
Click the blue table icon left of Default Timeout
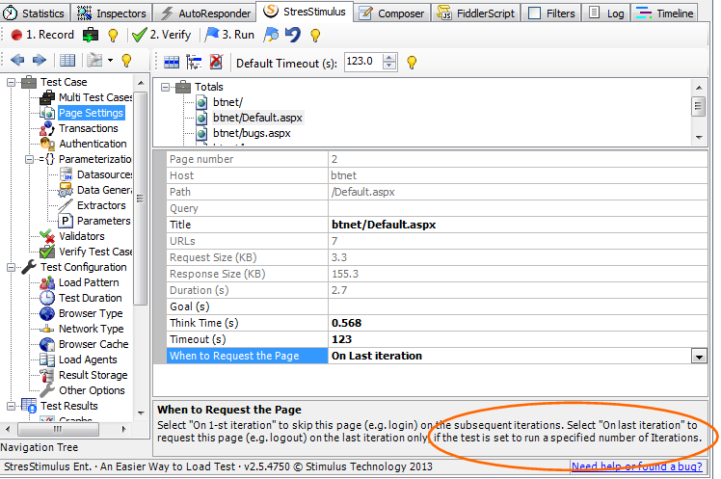[172, 62]
